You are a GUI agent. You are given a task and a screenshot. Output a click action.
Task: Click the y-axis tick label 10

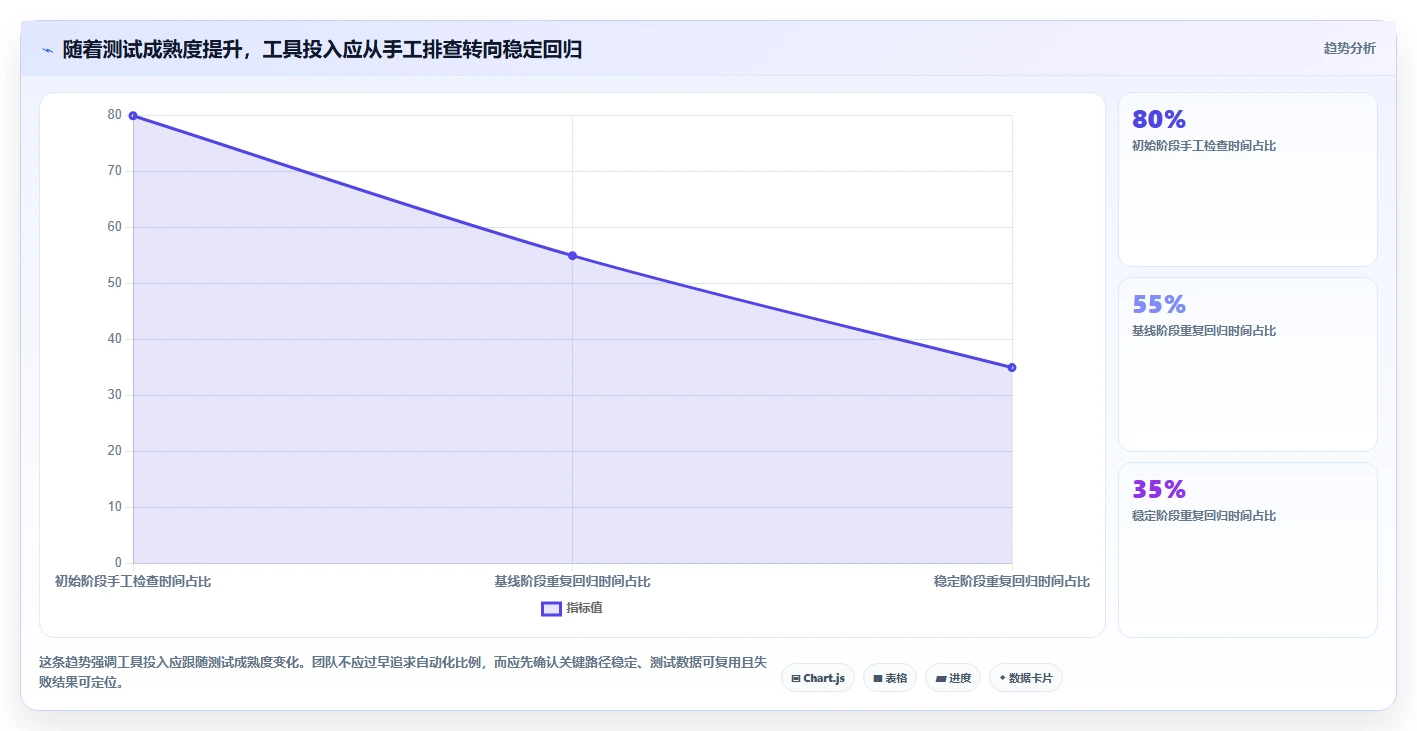click(115, 507)
